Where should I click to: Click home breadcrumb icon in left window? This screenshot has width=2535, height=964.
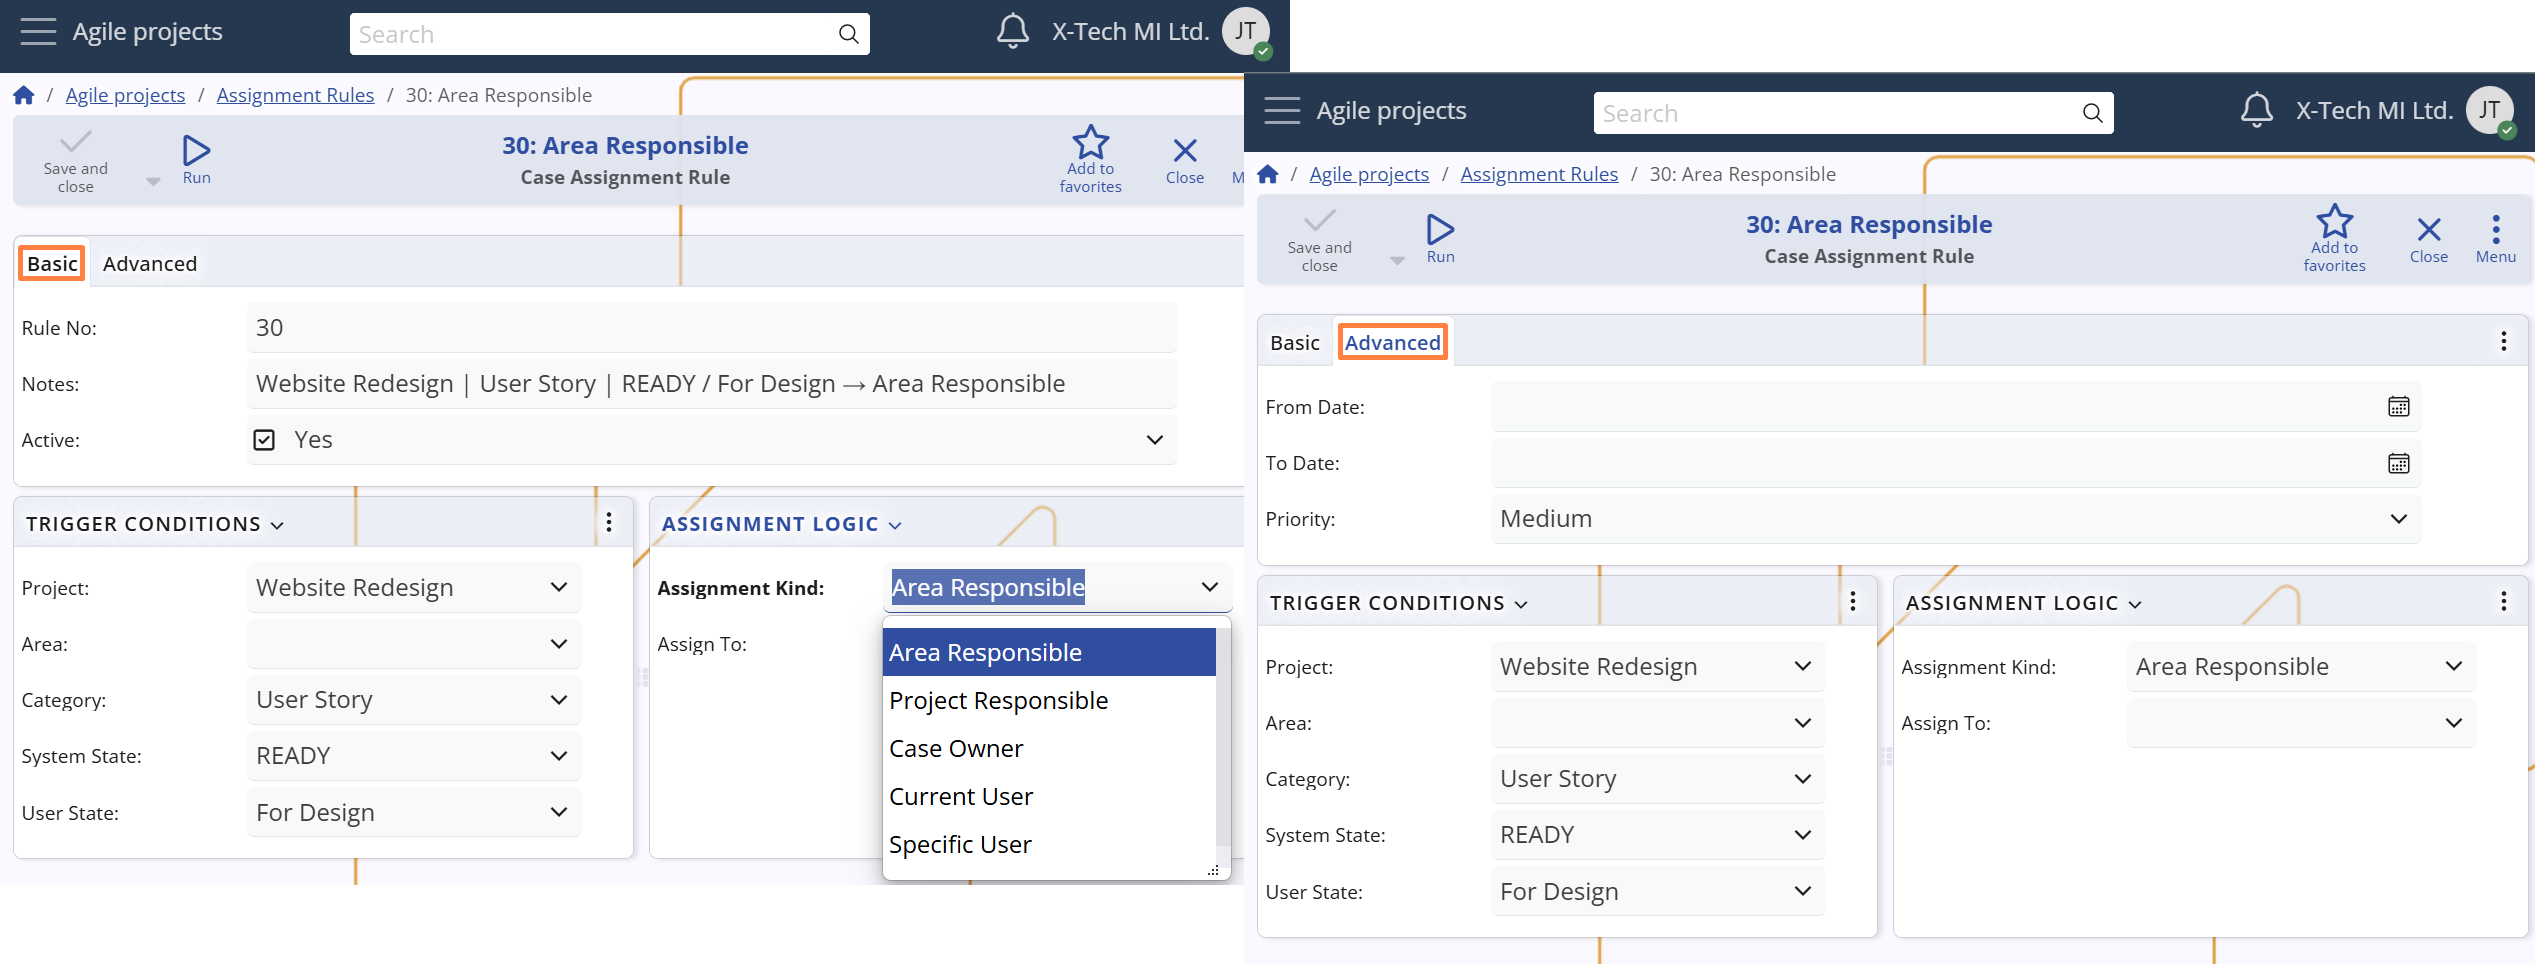(24, 95)
